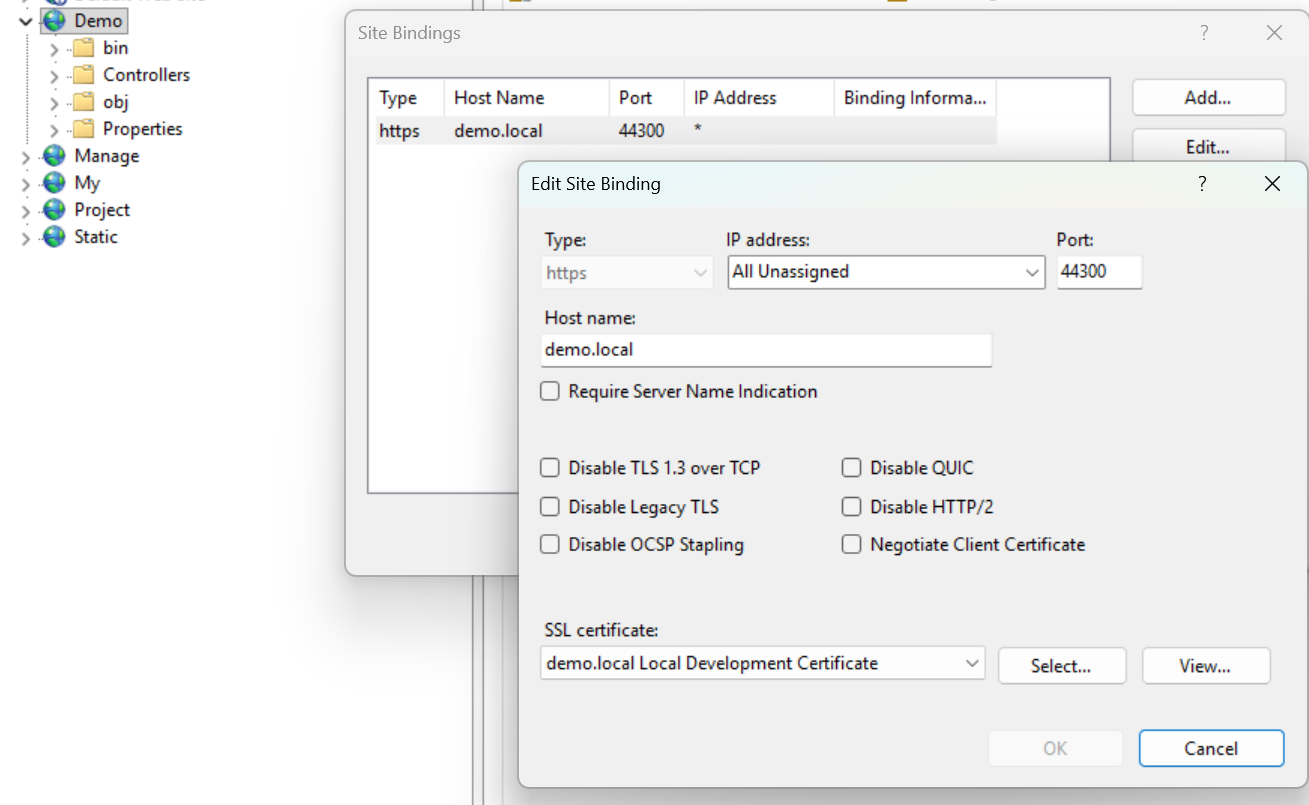Click inside the Host name field
The height and width of the screenshot is (805, 1309).
766,350
